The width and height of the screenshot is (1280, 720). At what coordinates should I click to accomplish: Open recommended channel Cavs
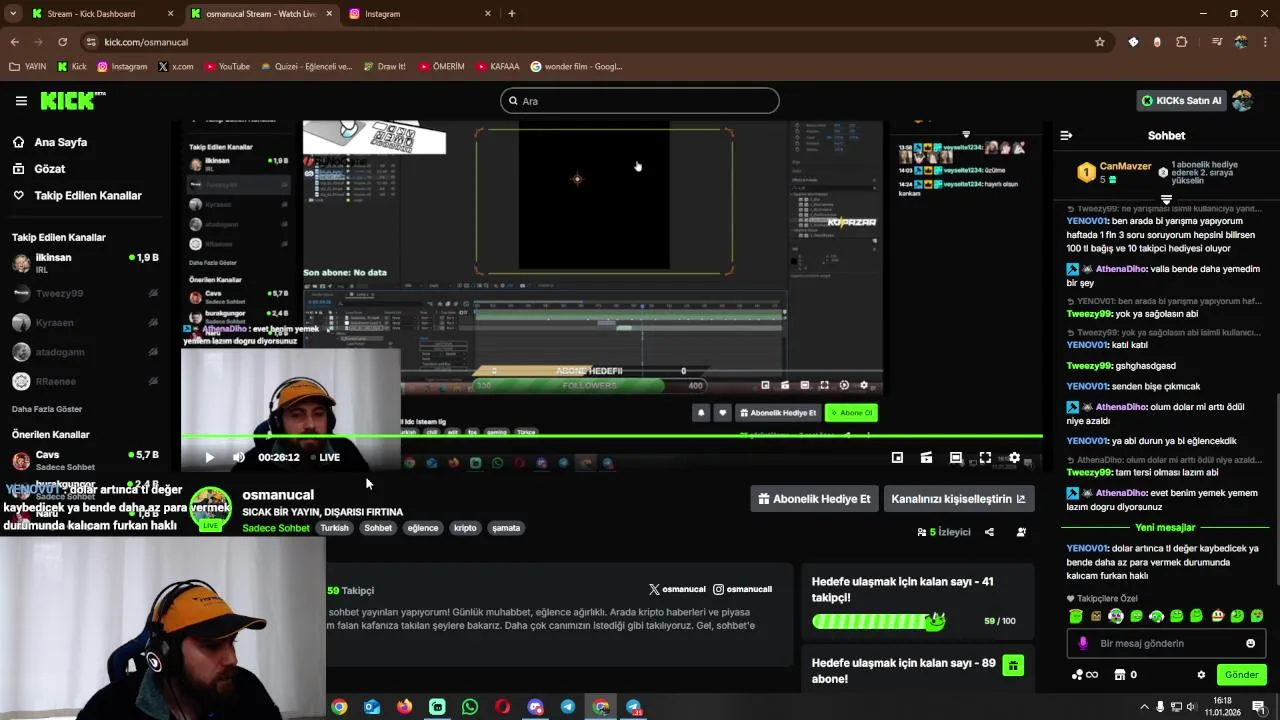(85, 460)
